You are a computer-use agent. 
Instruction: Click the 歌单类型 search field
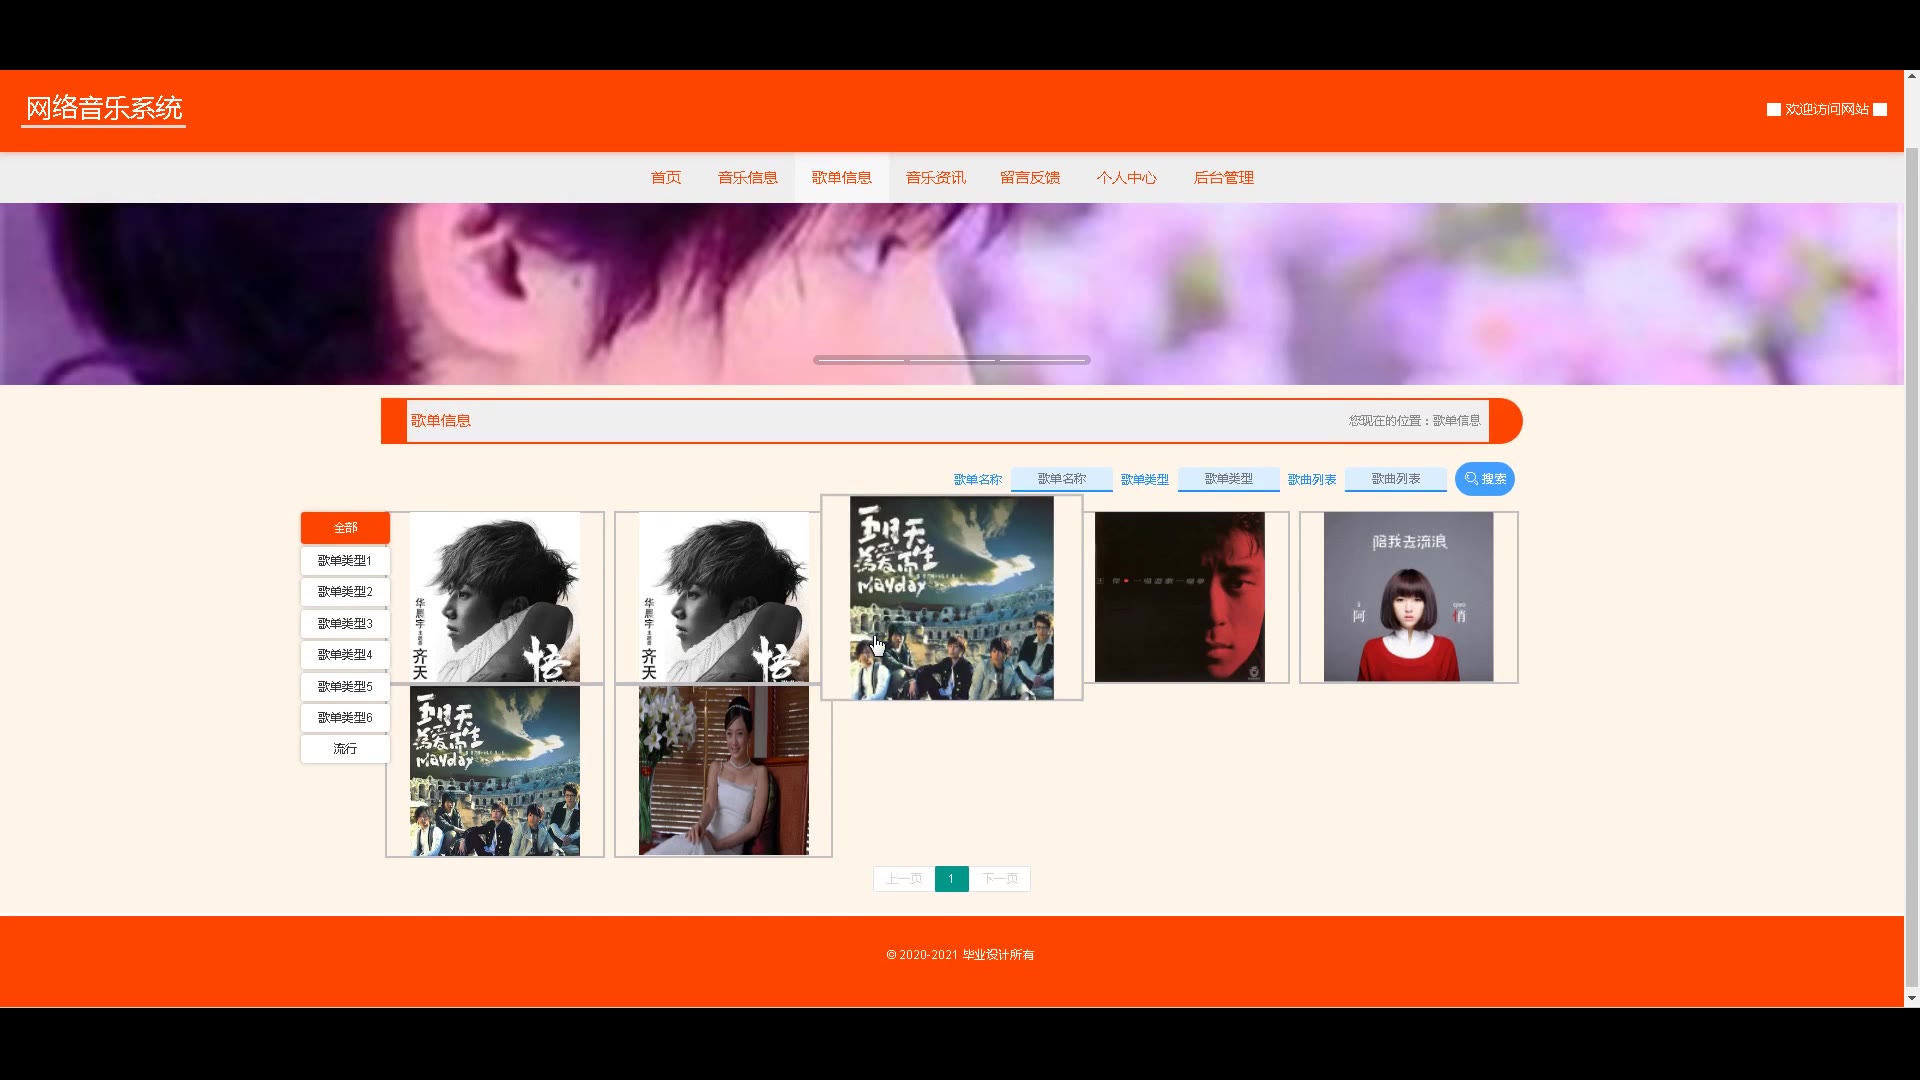pyautogui.click(x=1228, y=479)
